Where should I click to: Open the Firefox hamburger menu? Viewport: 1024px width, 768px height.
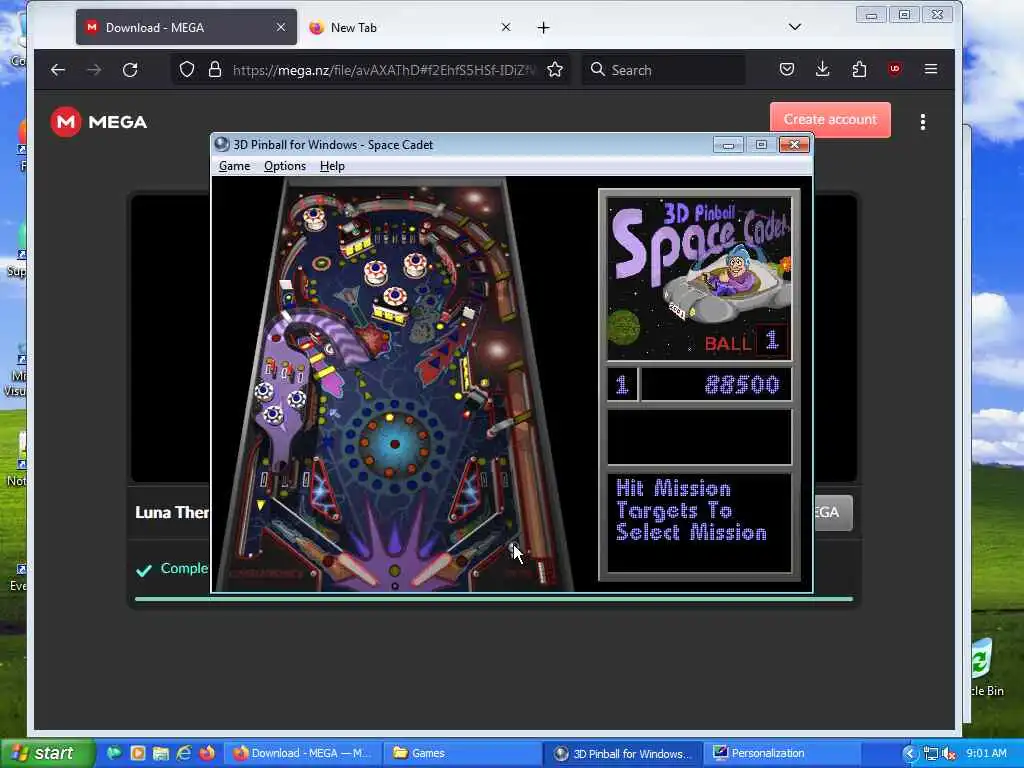[931, 69]
